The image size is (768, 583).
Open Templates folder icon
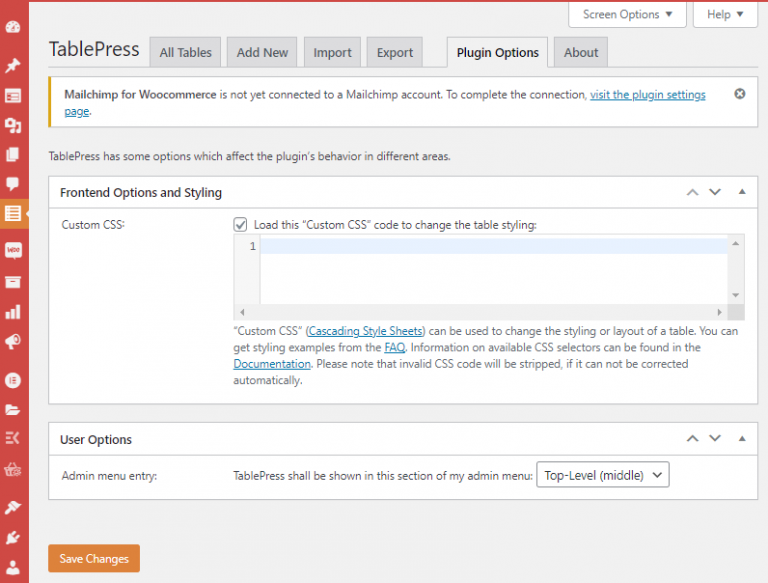point(13,410)
